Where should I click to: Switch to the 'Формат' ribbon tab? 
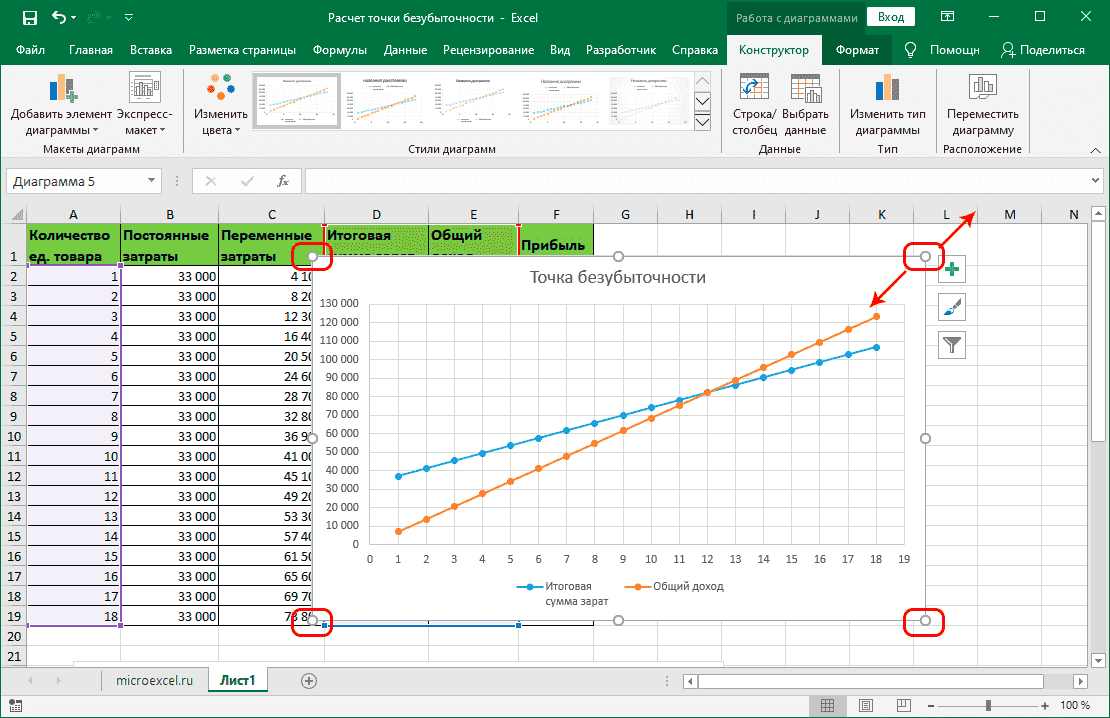pyautogui.click(x=859, y=48)
